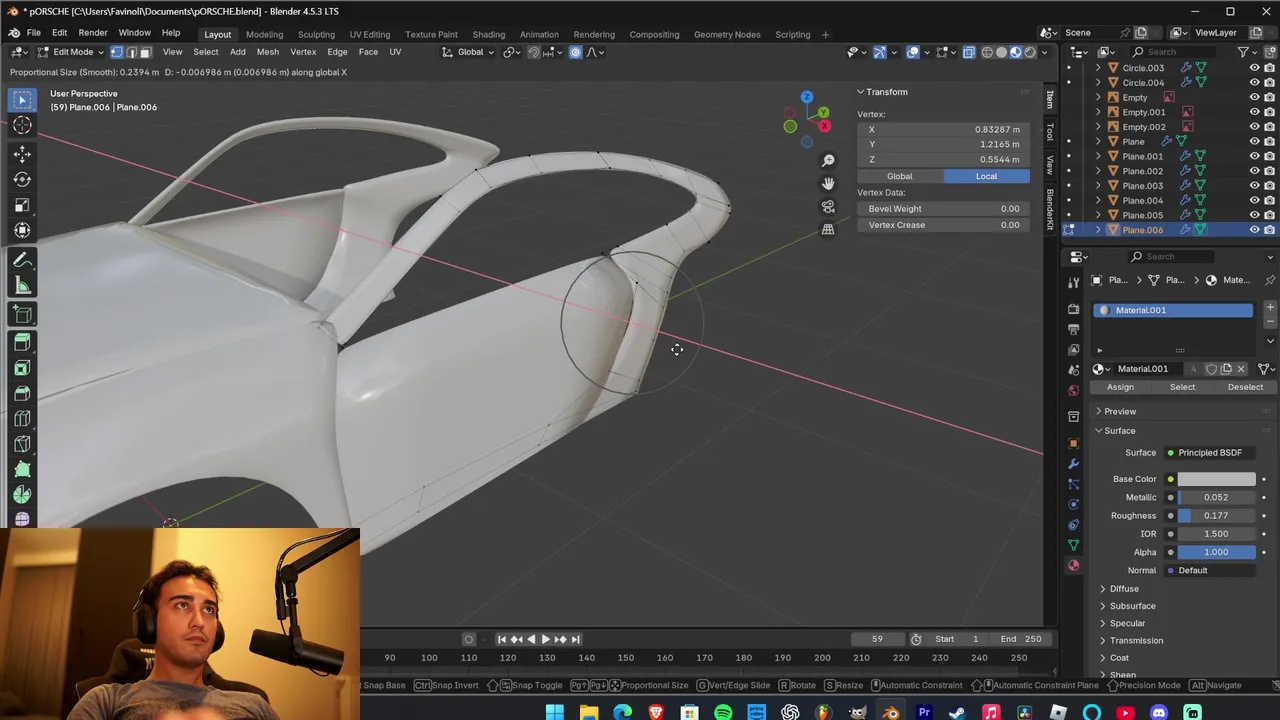Enable edge select mode
This screenshot has width=1280, height=720.
131,52
